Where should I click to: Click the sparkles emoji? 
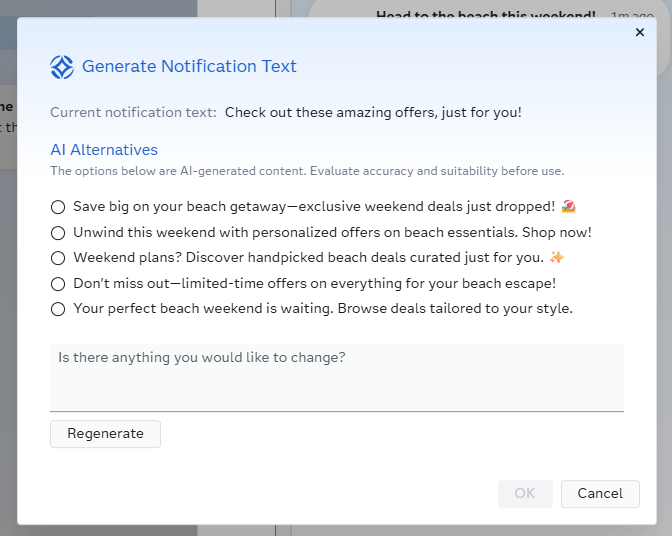557,258
